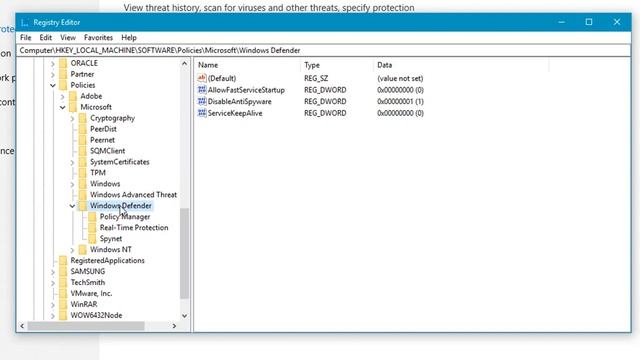This screenshot has height=360, width=640.
Task: Click the Partner folder icon
Action: 63,74
